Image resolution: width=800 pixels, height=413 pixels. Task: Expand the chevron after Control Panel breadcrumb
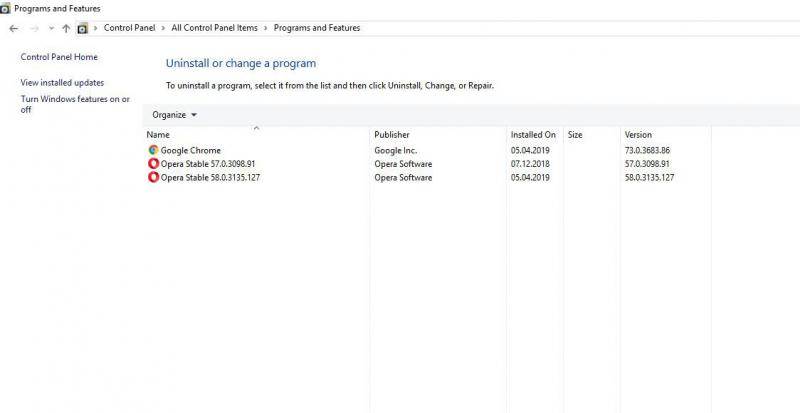point(163,28)
